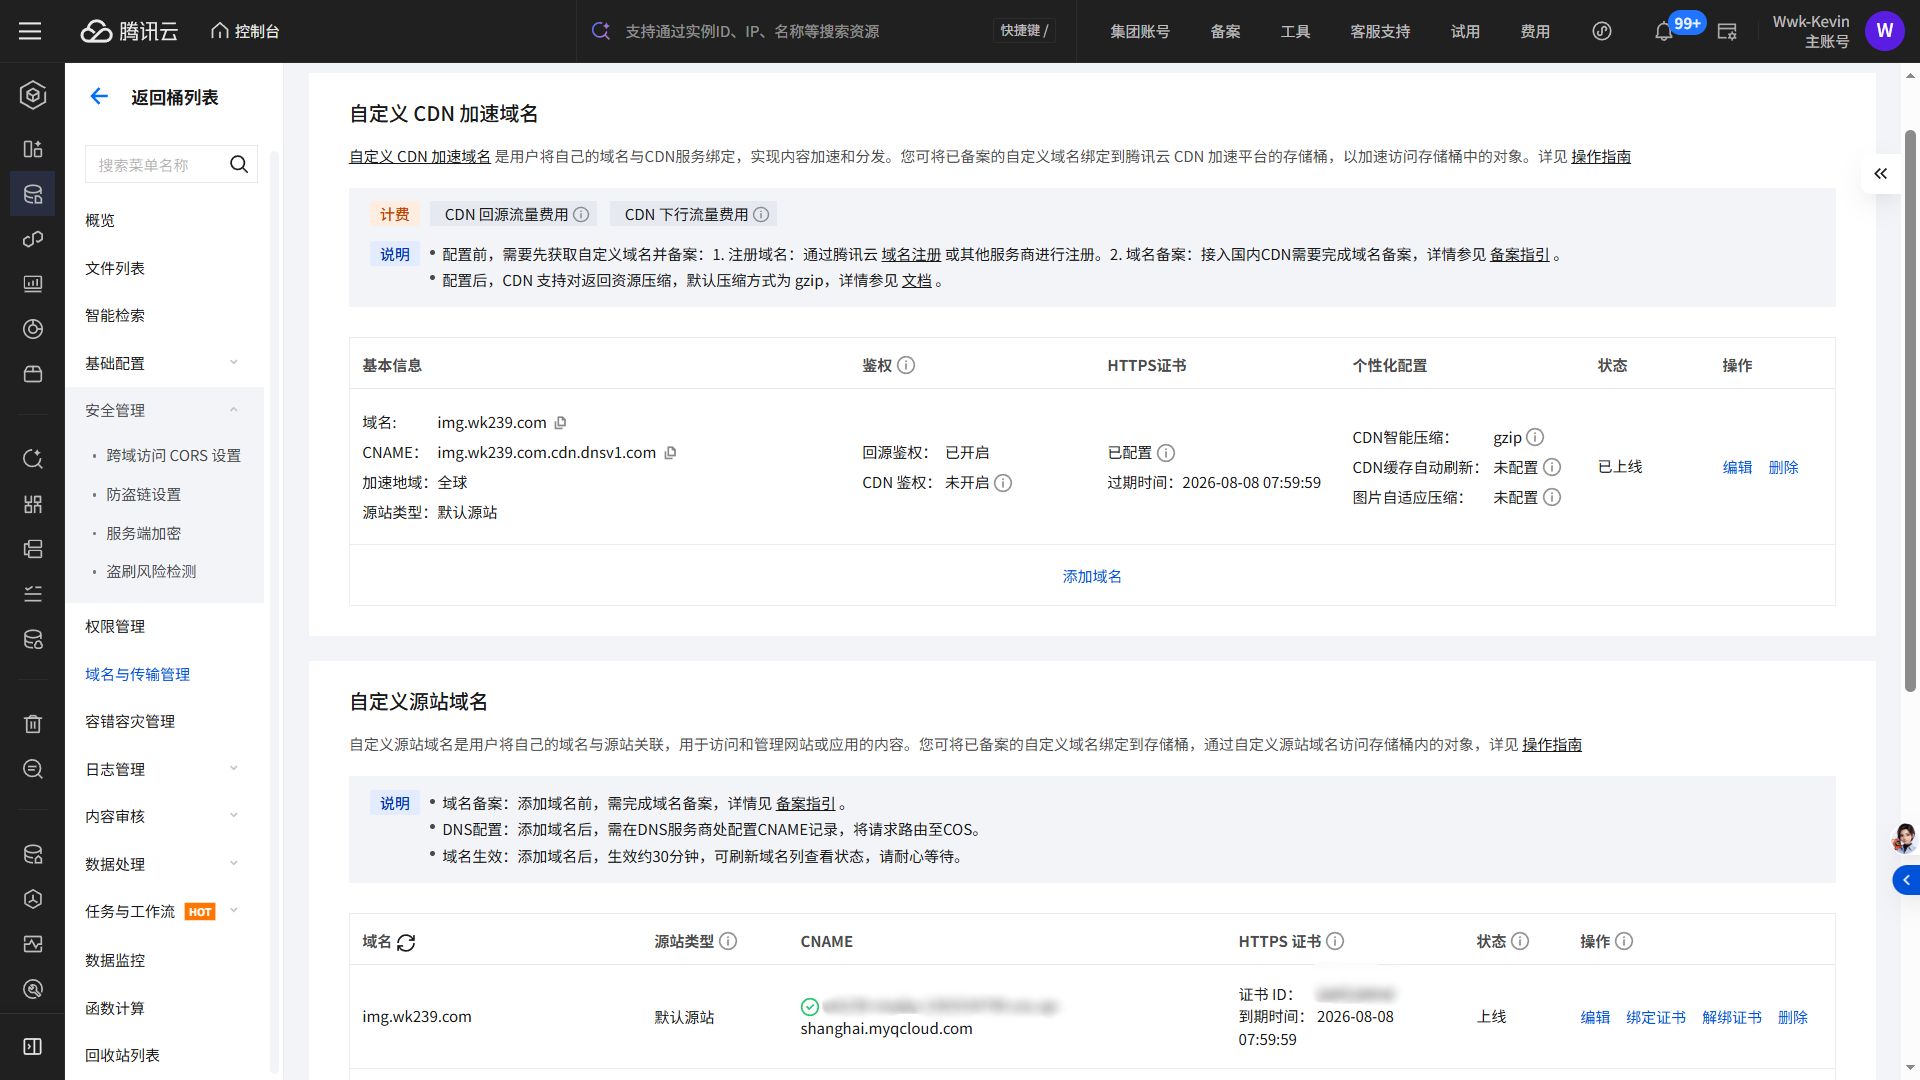1920x1080 pixels.
Task: Expand the 日志管理 section
Action: point(163,769)
